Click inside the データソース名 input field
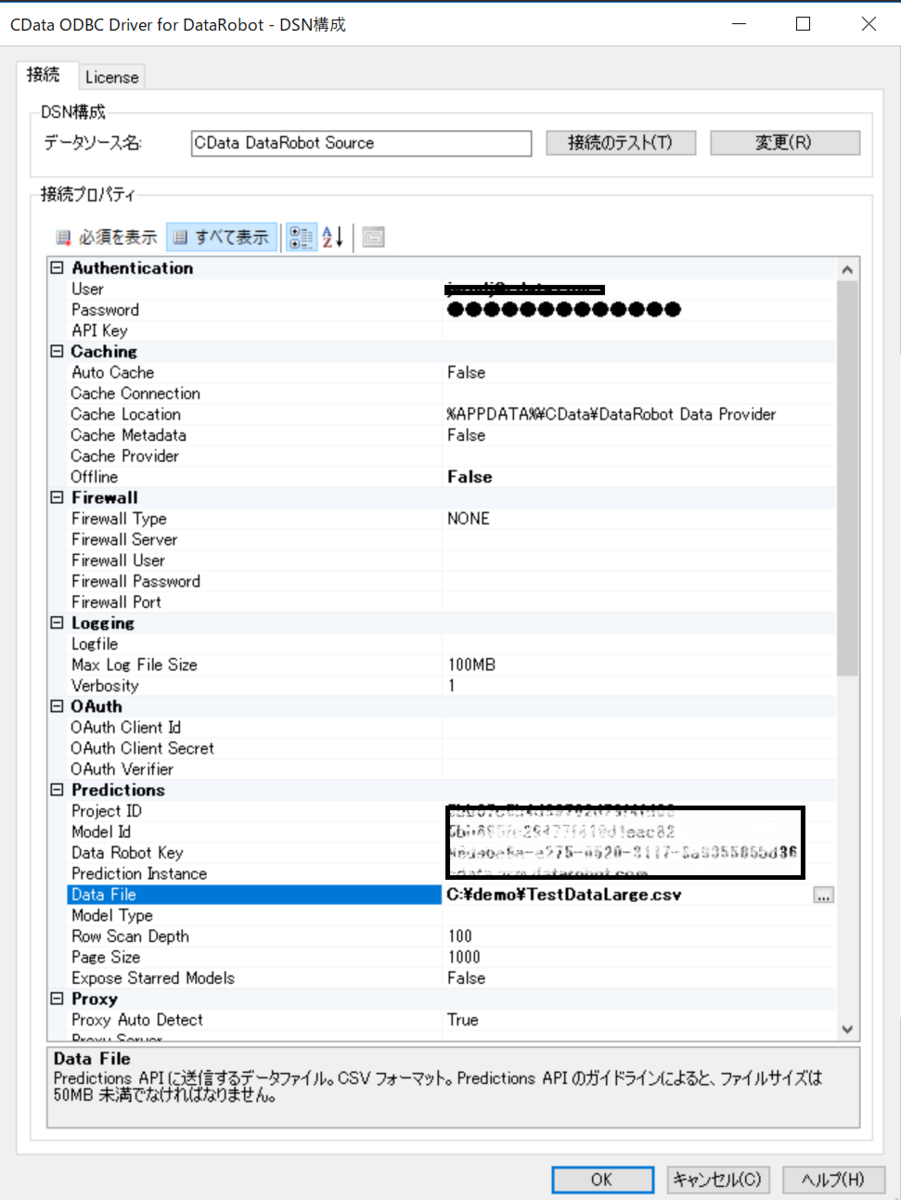Screen dimensions: 901x1200 (360, 143)
